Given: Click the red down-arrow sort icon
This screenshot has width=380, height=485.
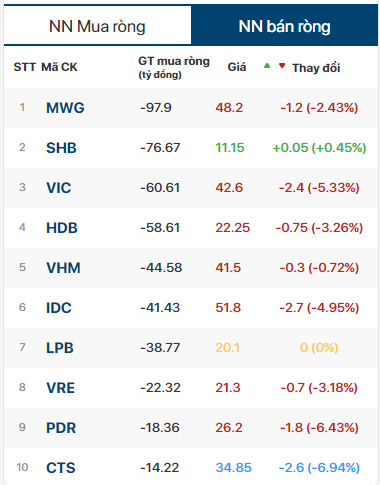Looking at the screenshot, I should coord(282,66).
